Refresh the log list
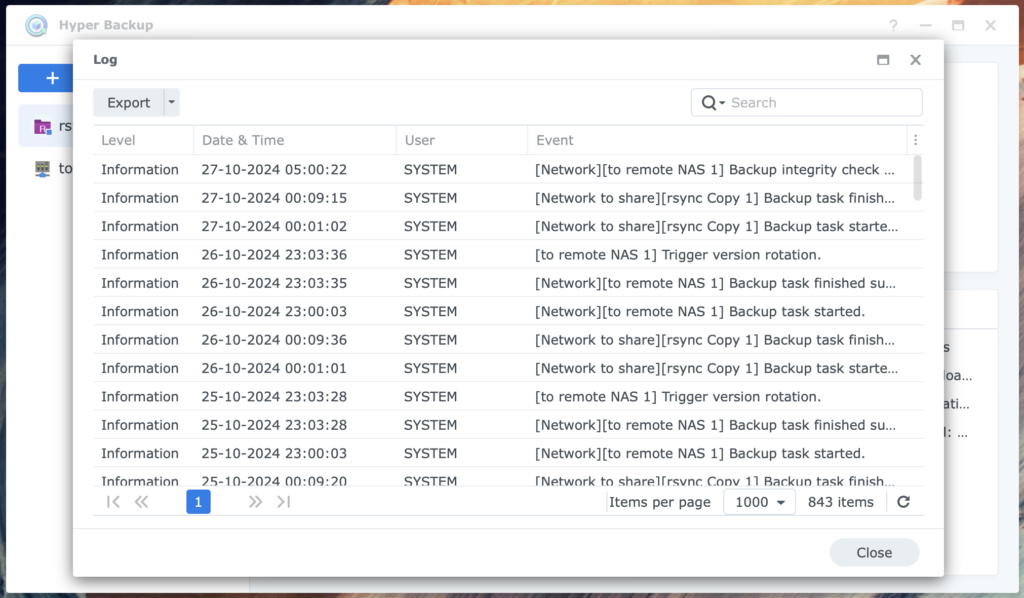 [x=903, y=501]
